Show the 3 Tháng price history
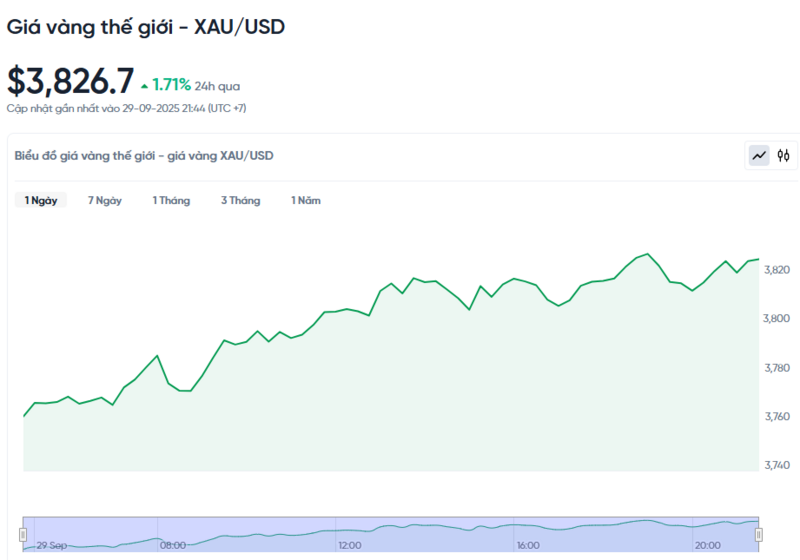 pos(240,200)
